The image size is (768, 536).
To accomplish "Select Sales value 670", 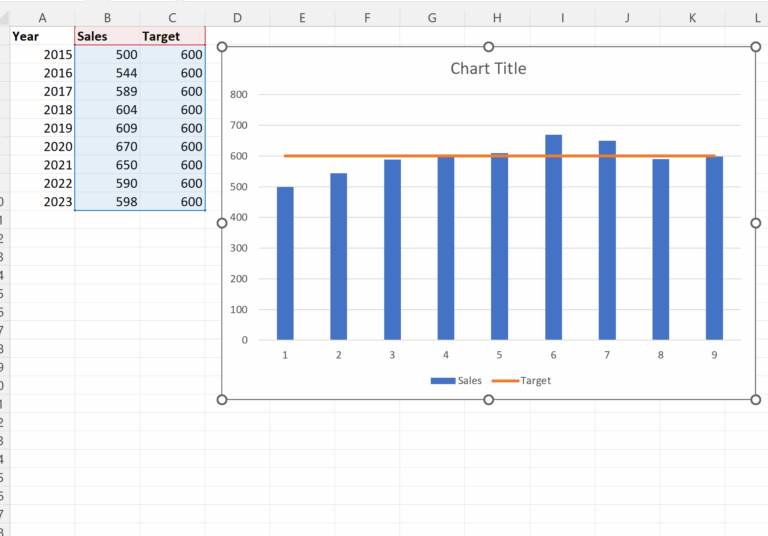I will [x=107, y=146].
